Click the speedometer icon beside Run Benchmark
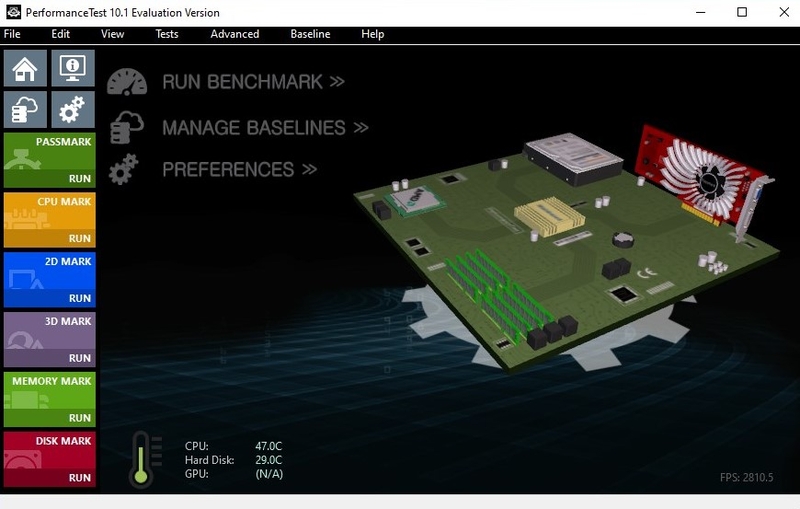The image size is (800, 509). pos(127,82)
